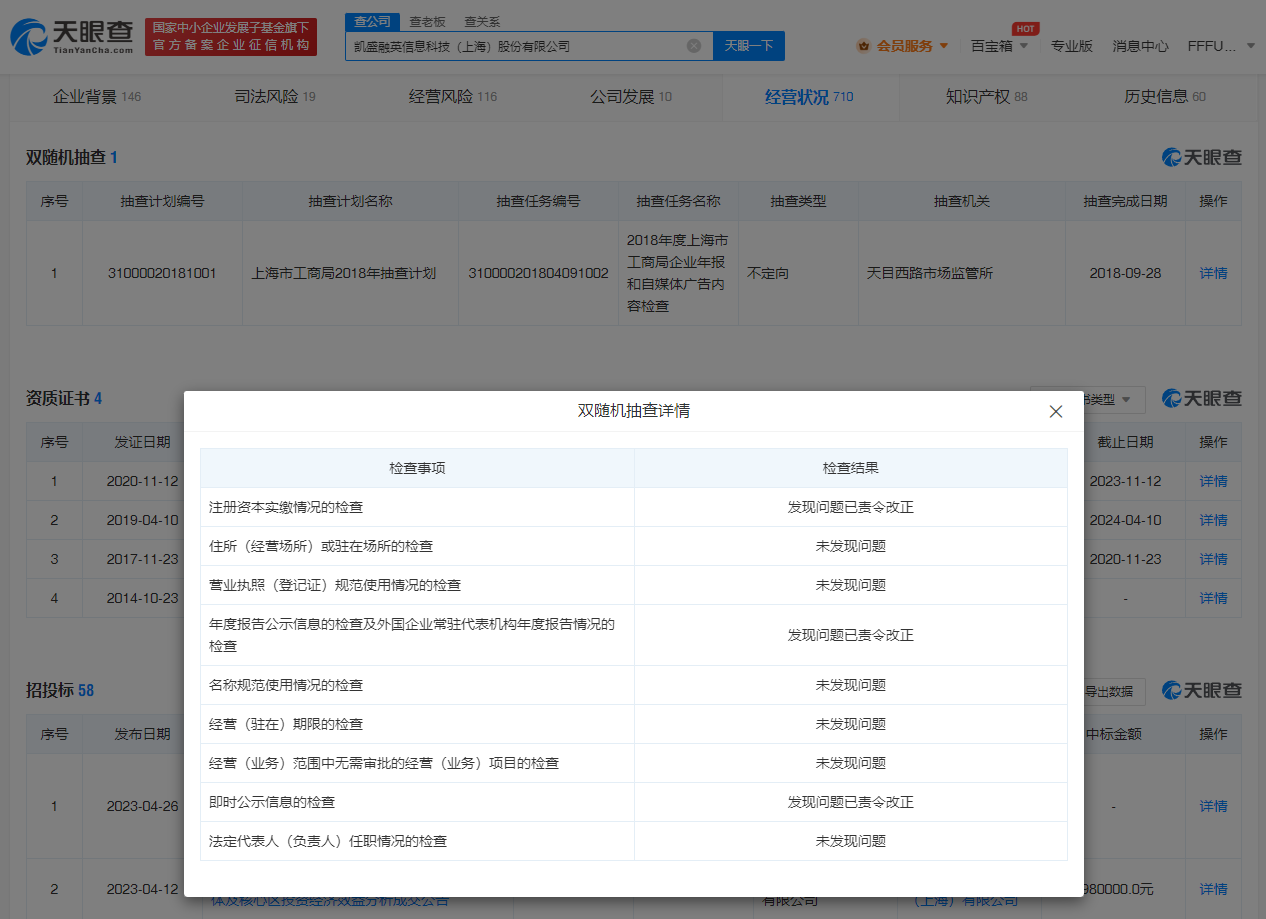
Task: Open 详情 for certificate expiring 2024-04-10
Action: (1213, 520)
